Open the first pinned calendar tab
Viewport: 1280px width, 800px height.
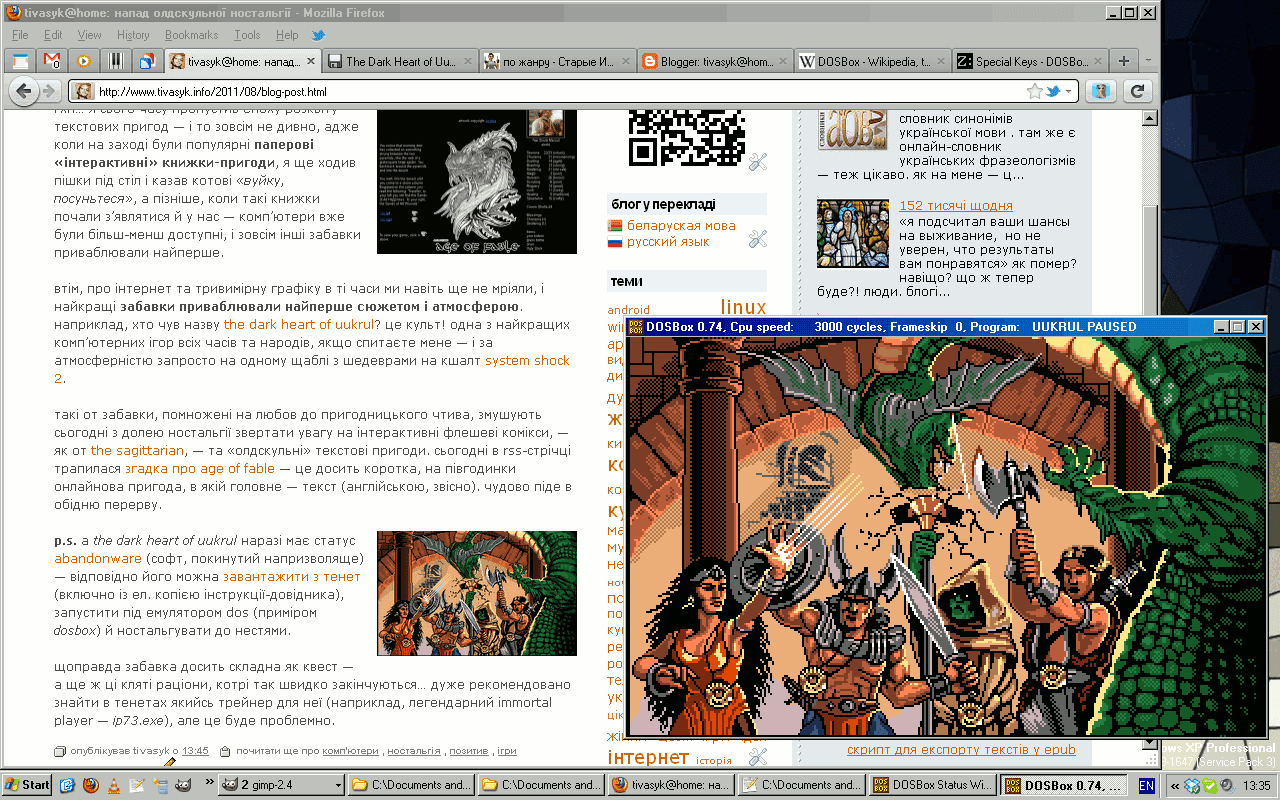pos(22,61)
